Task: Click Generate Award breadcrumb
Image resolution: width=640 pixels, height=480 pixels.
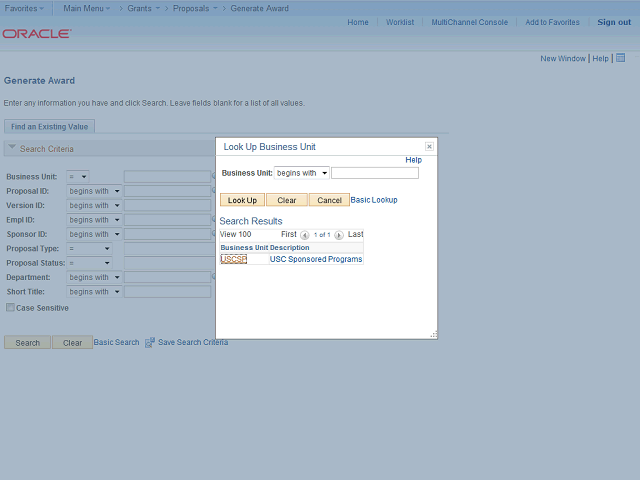Action: (x=260, y=8)
